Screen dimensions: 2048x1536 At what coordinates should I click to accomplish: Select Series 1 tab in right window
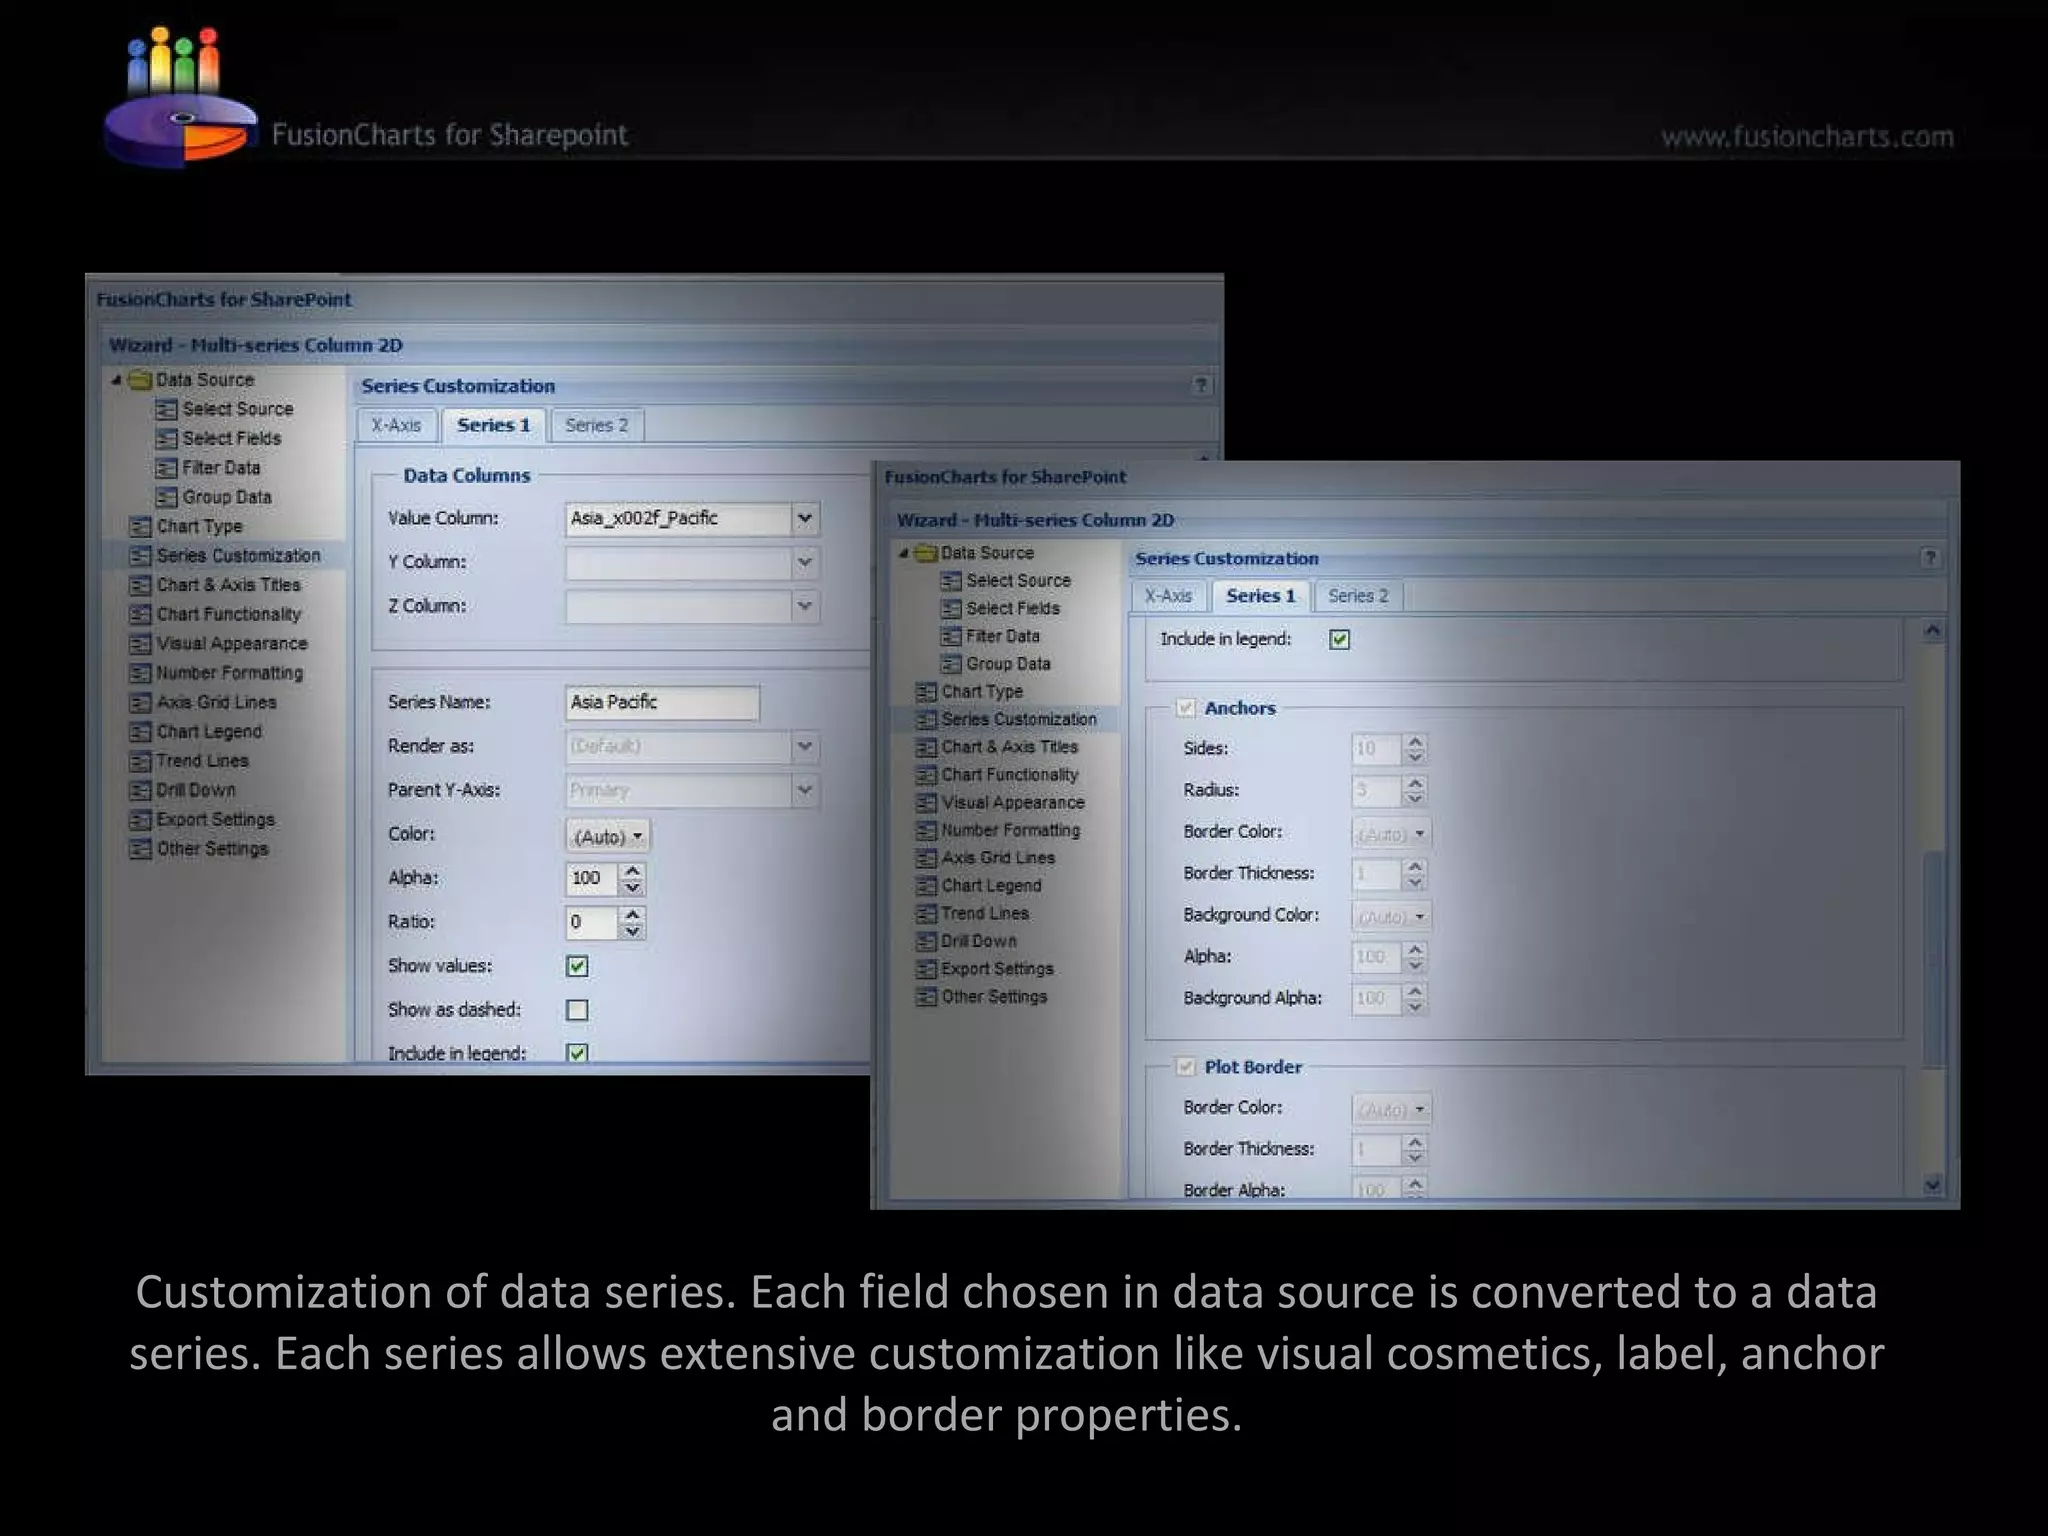coord(1261,596)
